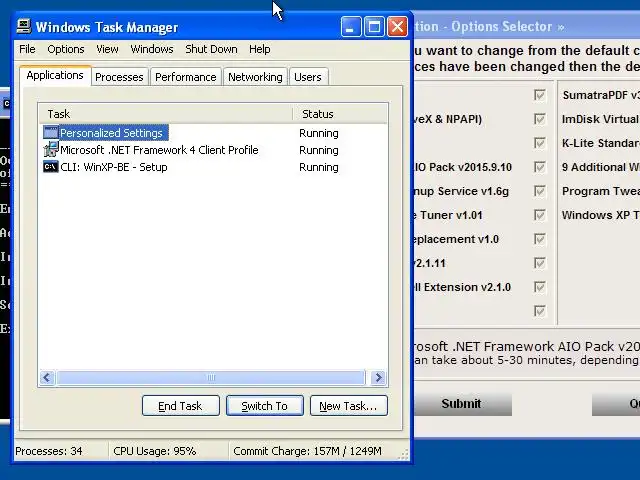The height and width of the screenshot is (480, 640).
Task: Maximize the Windows Task Manager window
Action: point(374,27)
